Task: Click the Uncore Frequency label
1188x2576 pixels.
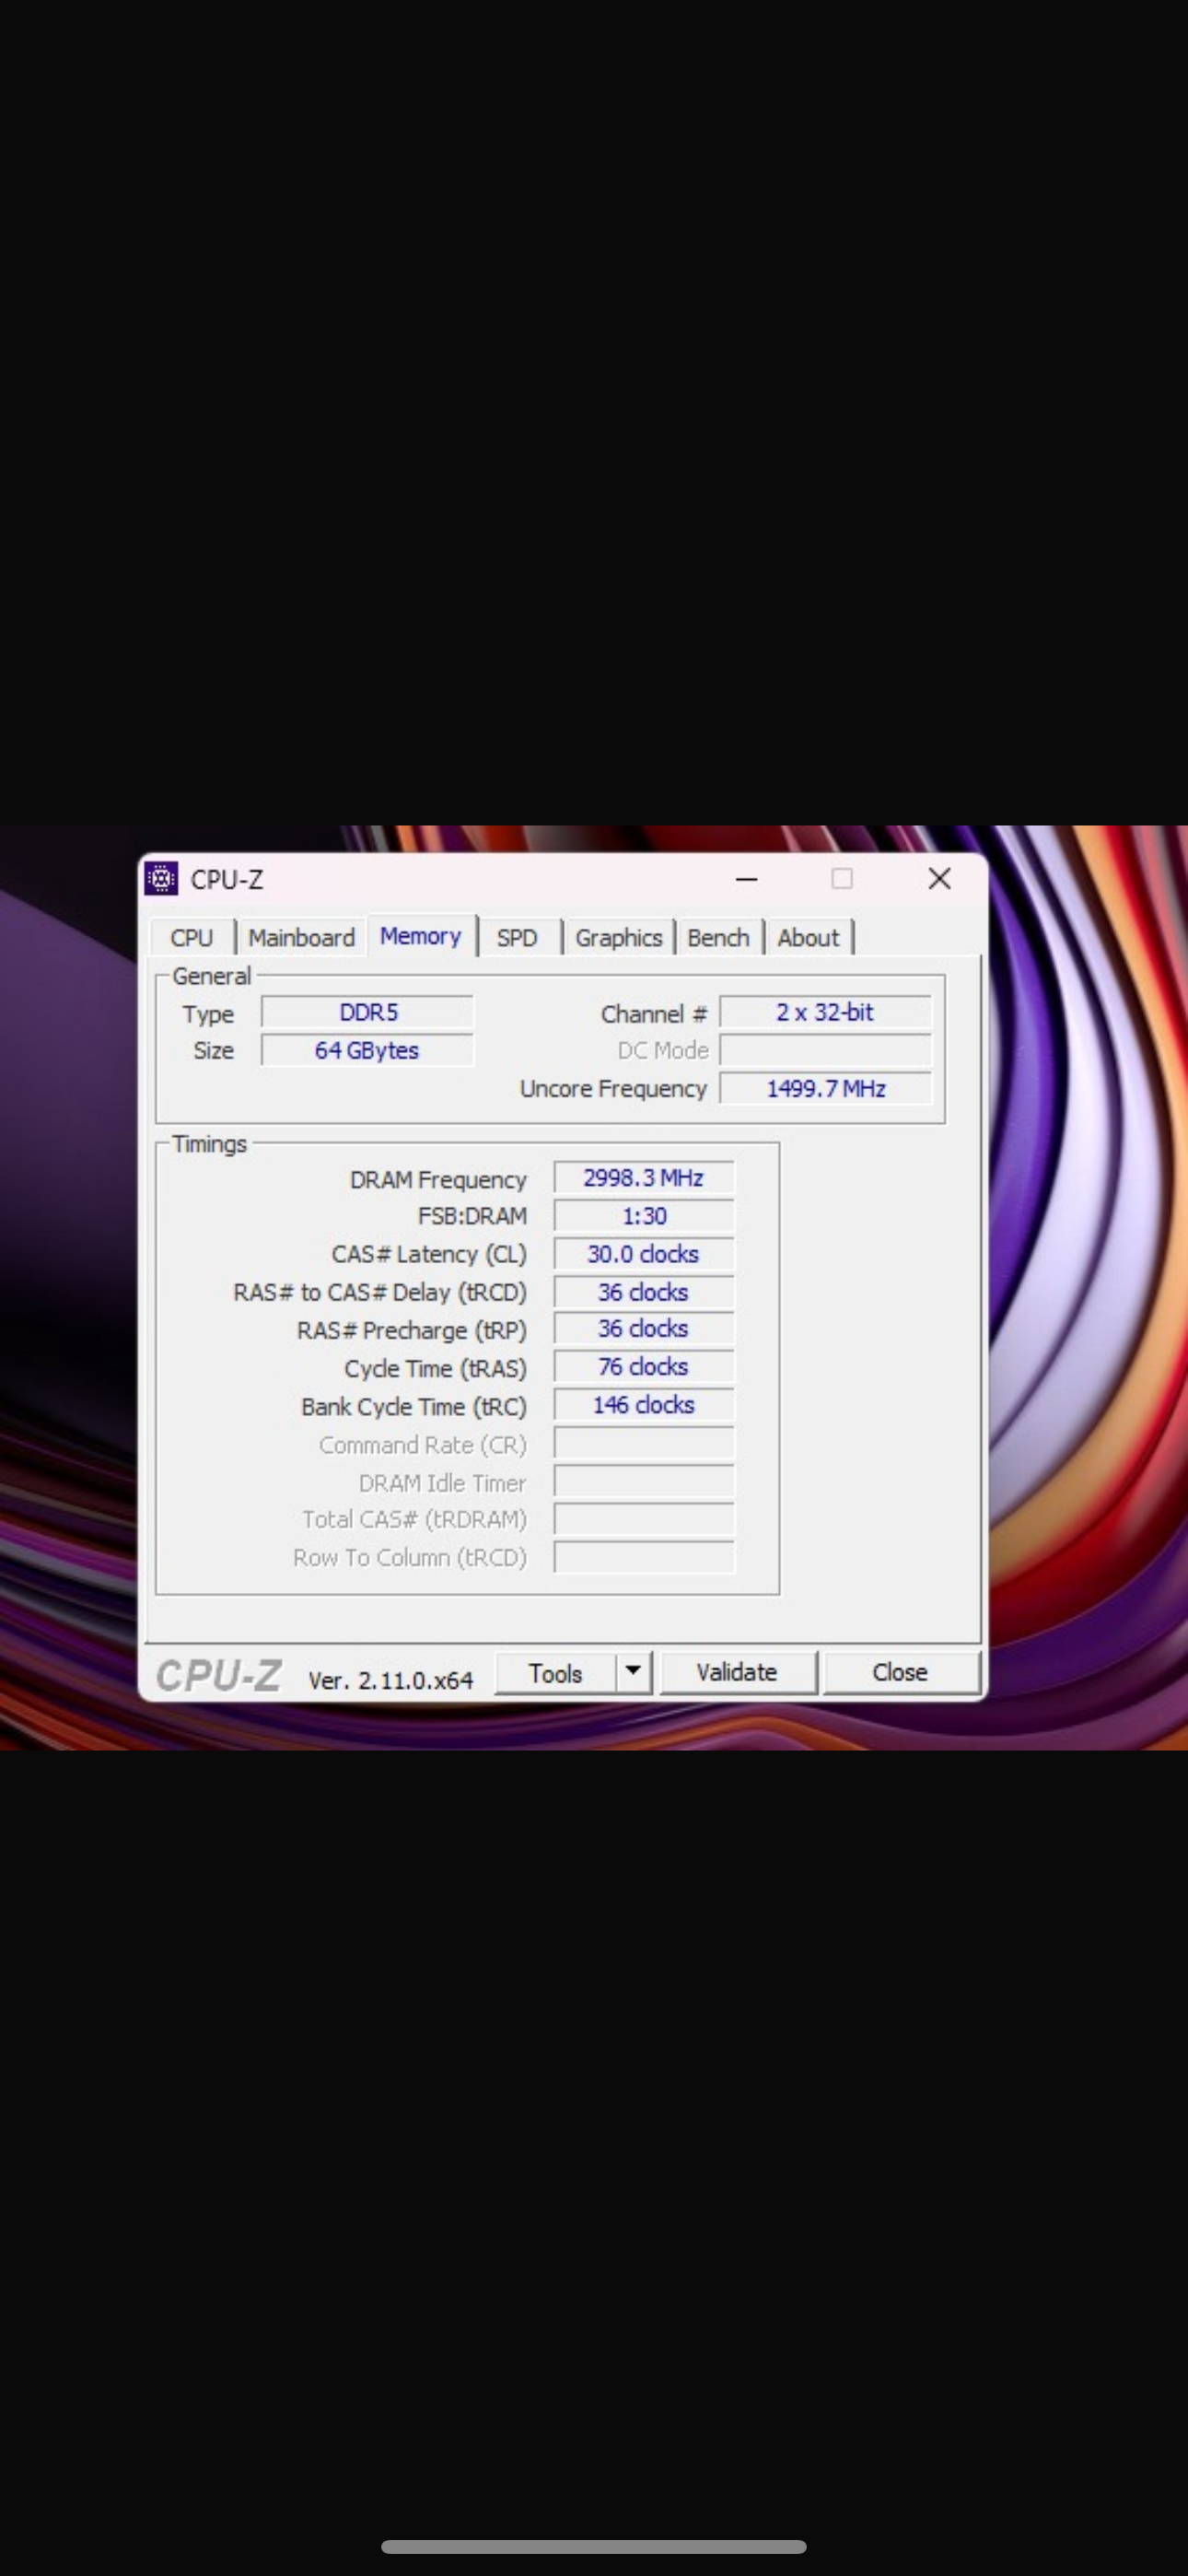Action: pos(613,1089)
